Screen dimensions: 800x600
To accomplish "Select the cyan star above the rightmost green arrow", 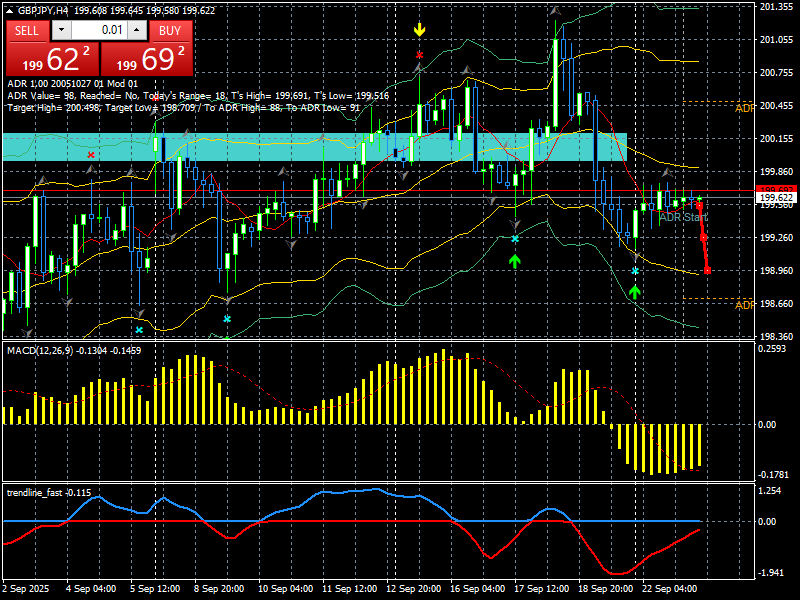I will point(635,271).
